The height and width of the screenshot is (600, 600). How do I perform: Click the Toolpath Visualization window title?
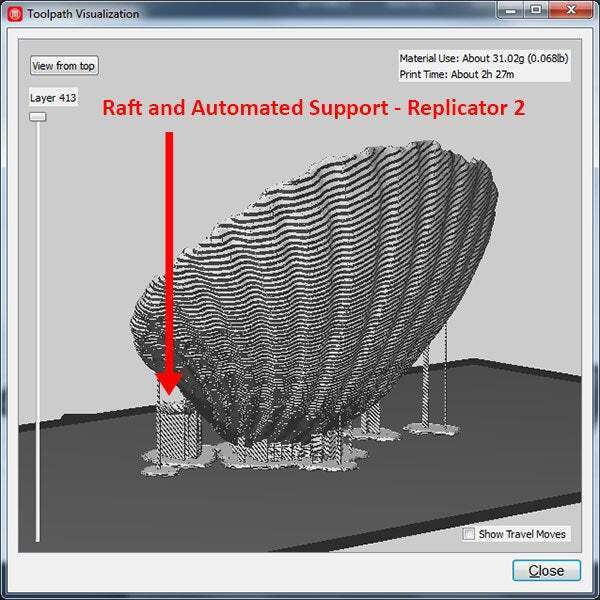(x=83, y=14)
